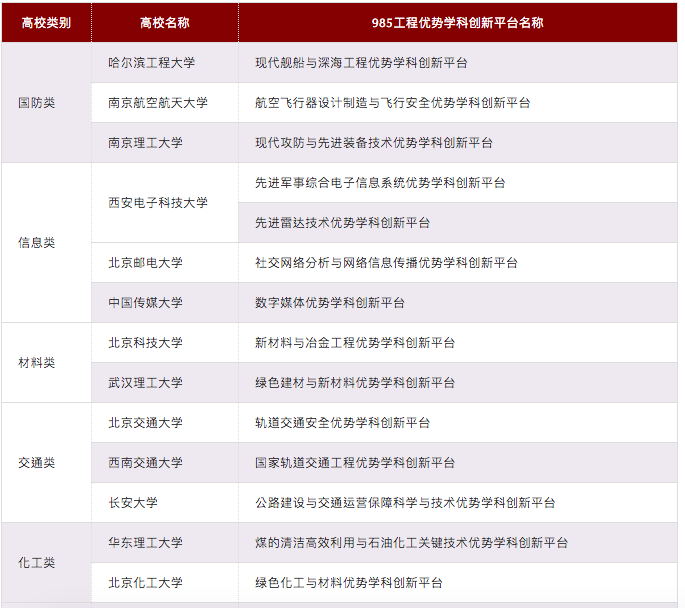Select 国家轨道交通工程优势学科创新平台 cell
This screenshot has width=685, height=608.
[458, 463]
